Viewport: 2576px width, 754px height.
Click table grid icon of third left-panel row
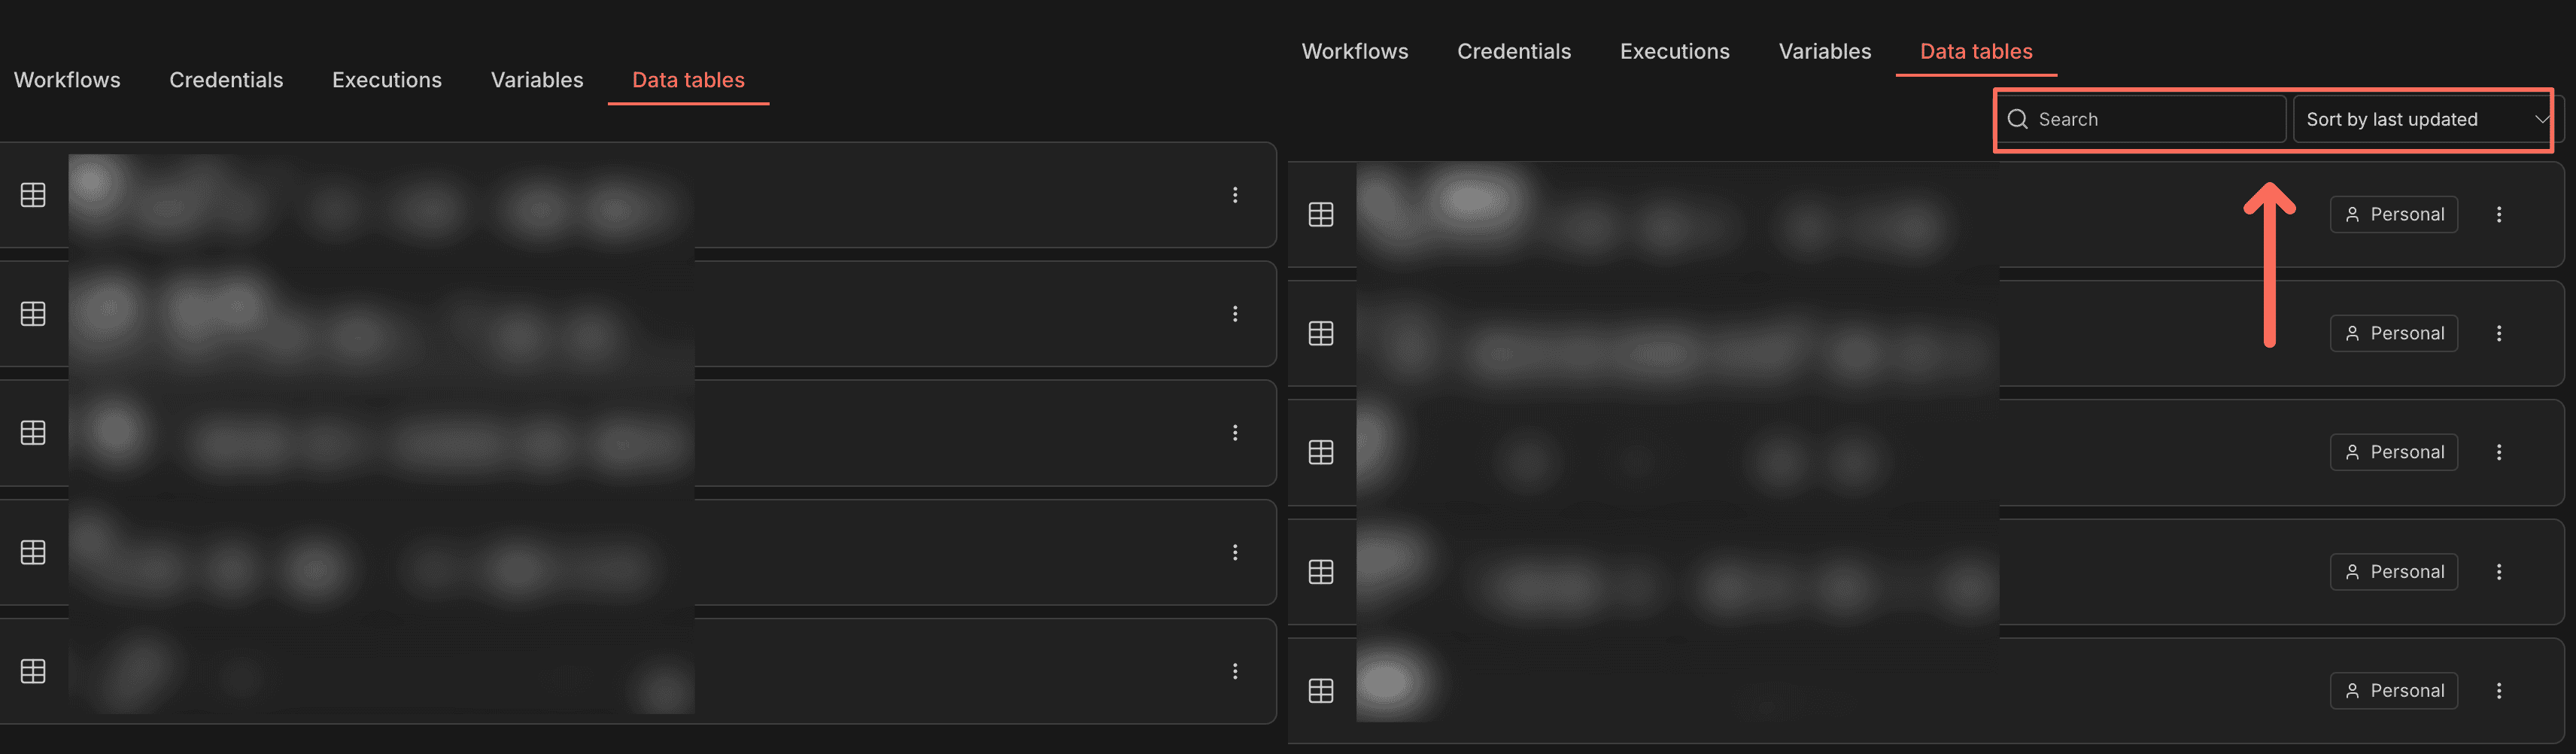[x=33, y=433]
